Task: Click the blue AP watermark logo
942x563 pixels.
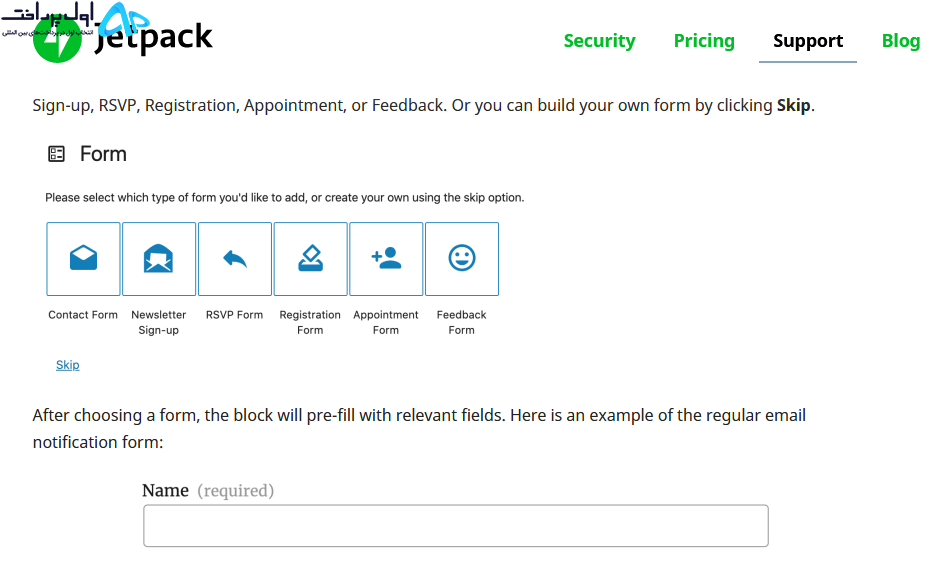Action: click(x=123, y=19)
